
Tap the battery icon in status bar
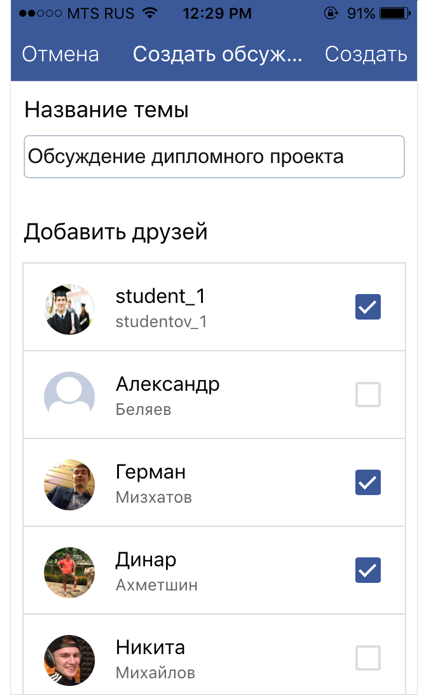pos(395,13)
